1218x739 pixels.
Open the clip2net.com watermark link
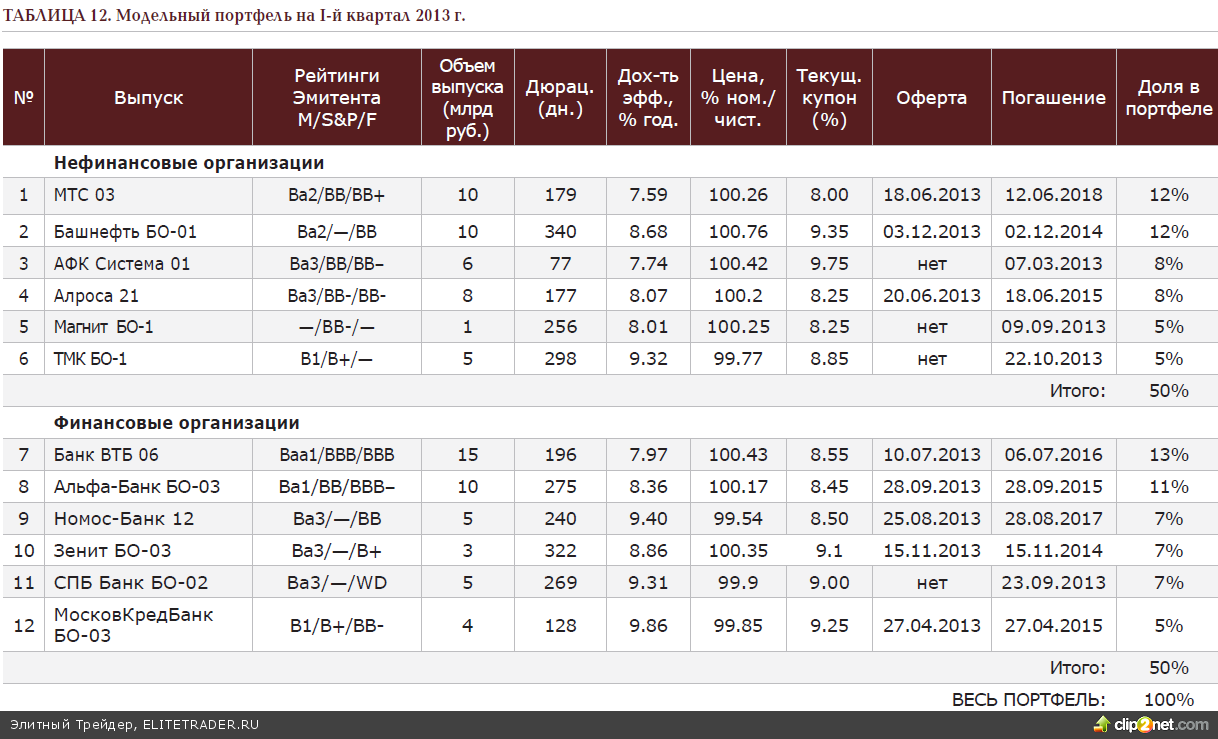point(1161,724)
